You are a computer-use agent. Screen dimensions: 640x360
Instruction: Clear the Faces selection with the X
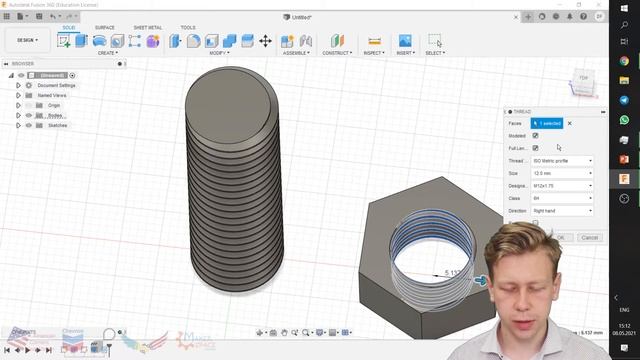570,123
